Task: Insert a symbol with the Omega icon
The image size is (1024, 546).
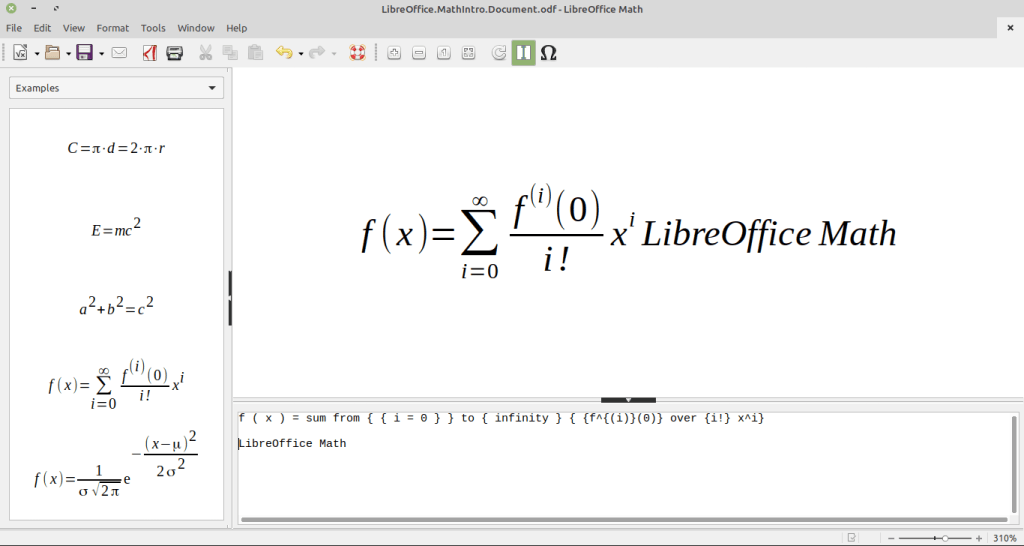Action: (548, 53)
